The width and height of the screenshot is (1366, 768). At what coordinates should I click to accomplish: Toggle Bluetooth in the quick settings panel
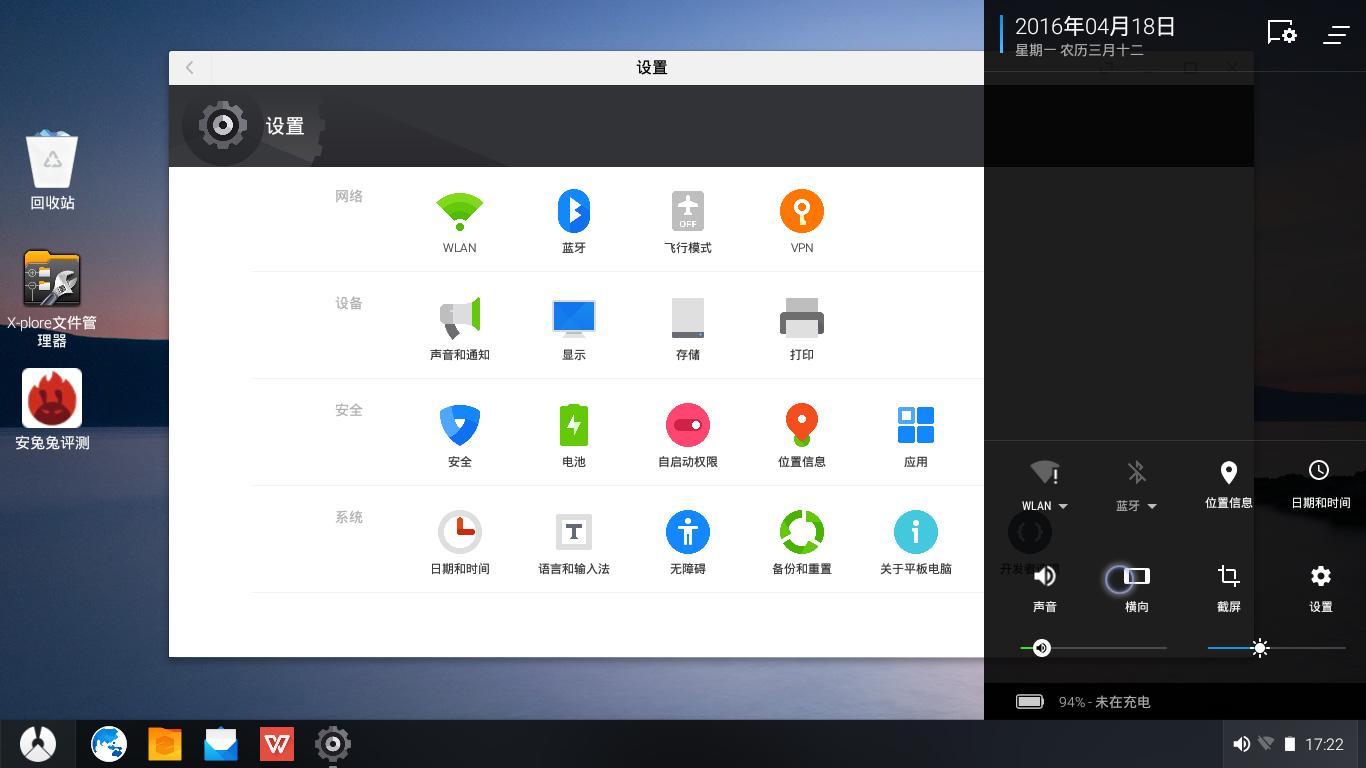(1136, 472)
